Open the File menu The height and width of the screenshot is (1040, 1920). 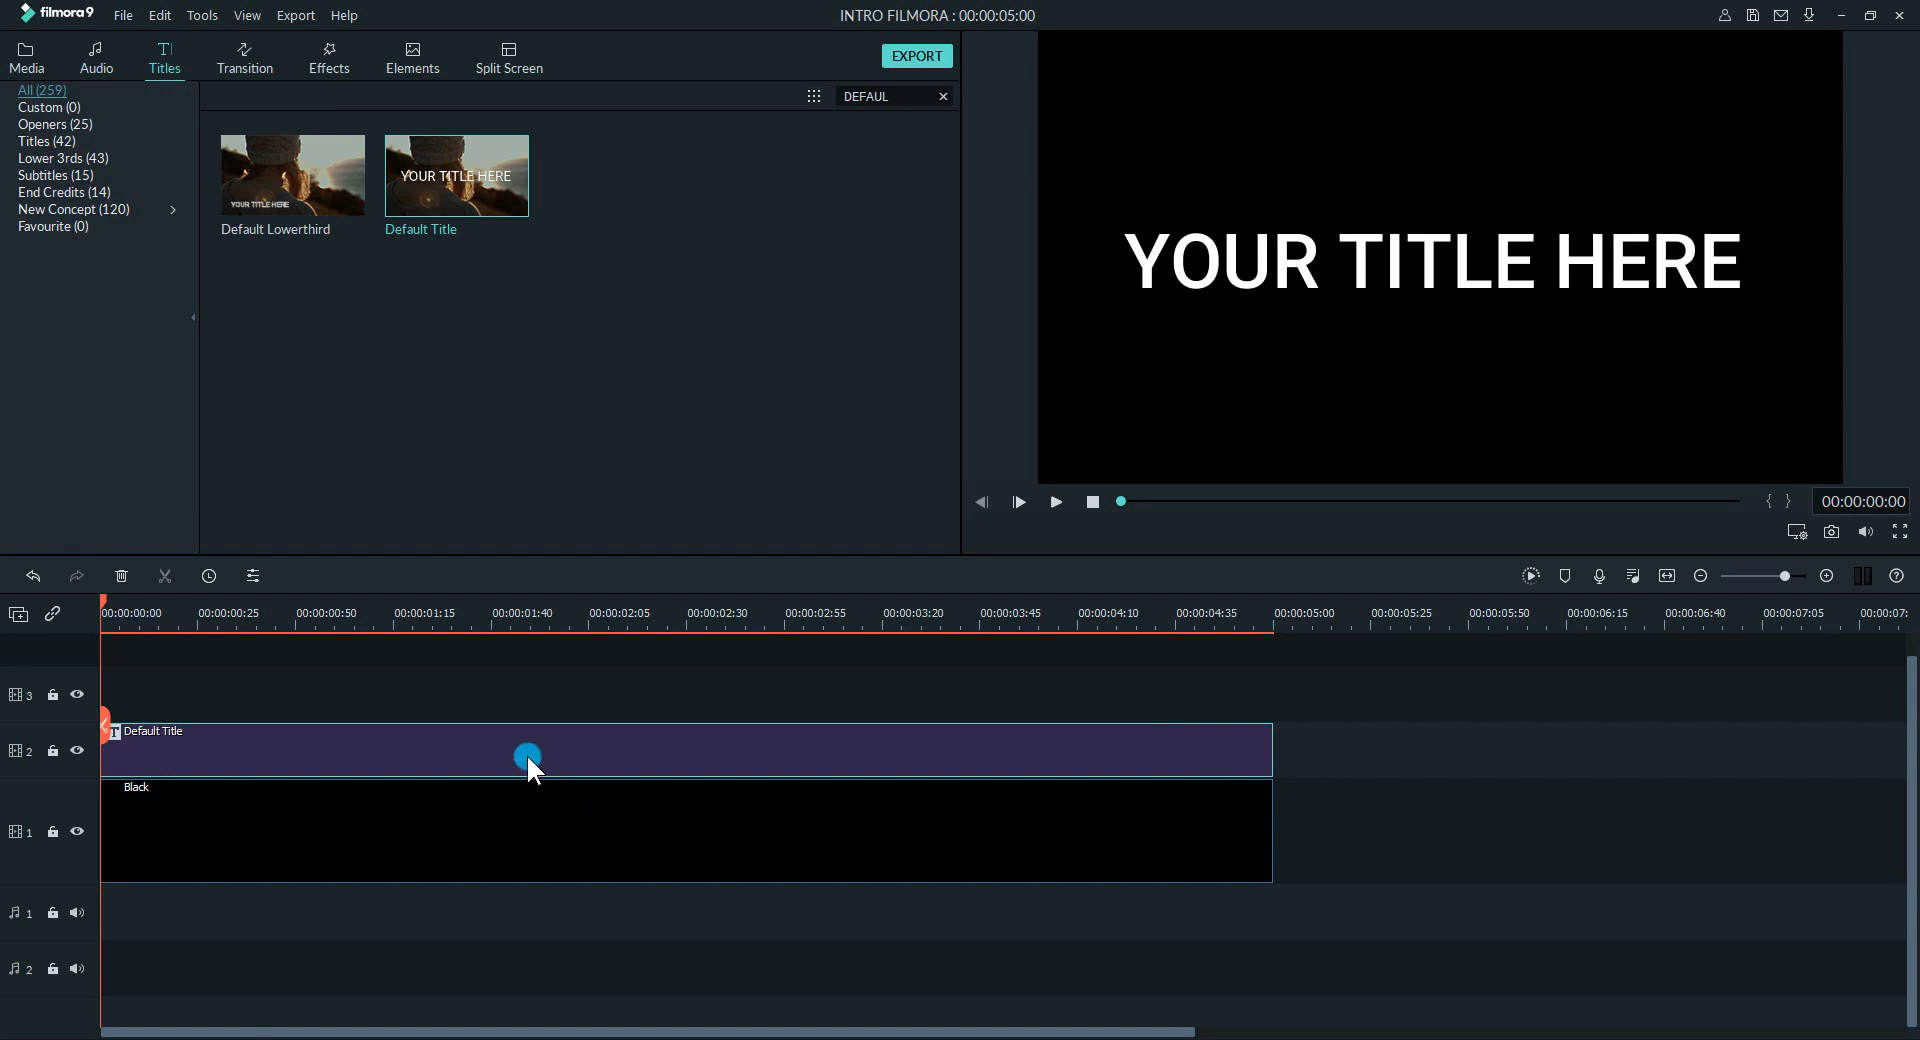pyautogui.click(x=123, y=15)
